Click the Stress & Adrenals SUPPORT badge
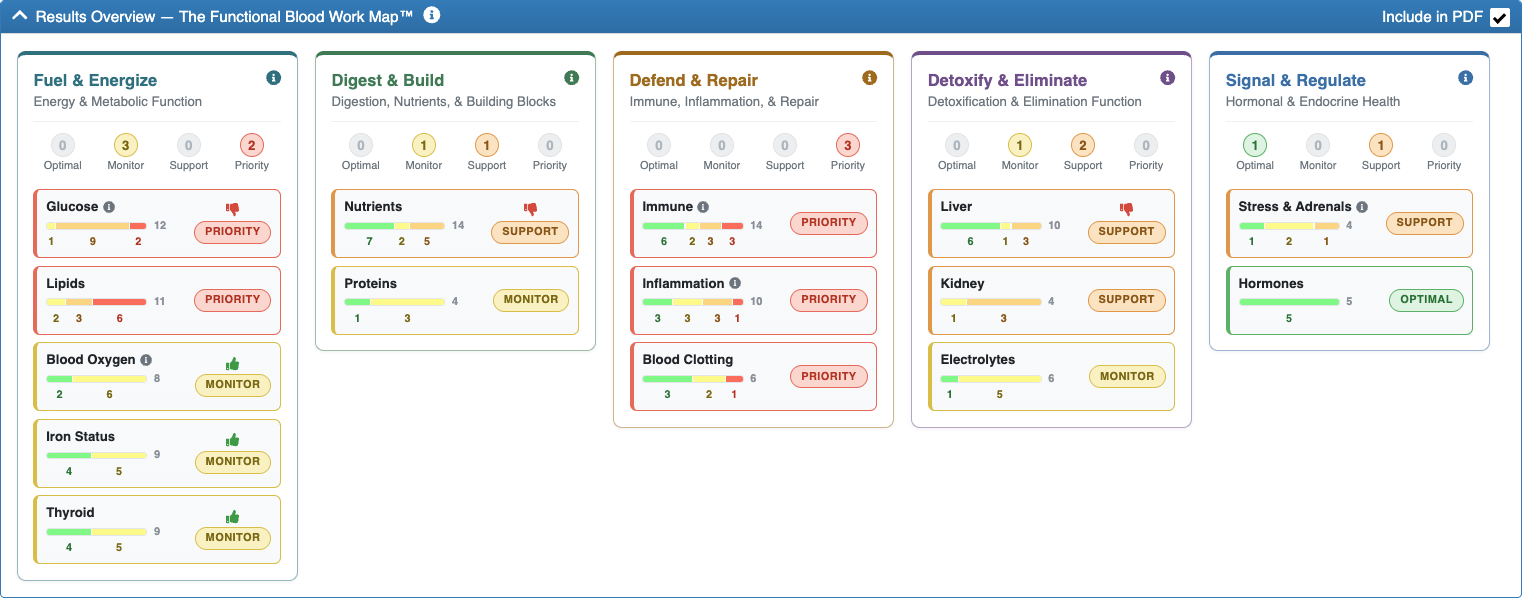 click(x=1424, y=222)
